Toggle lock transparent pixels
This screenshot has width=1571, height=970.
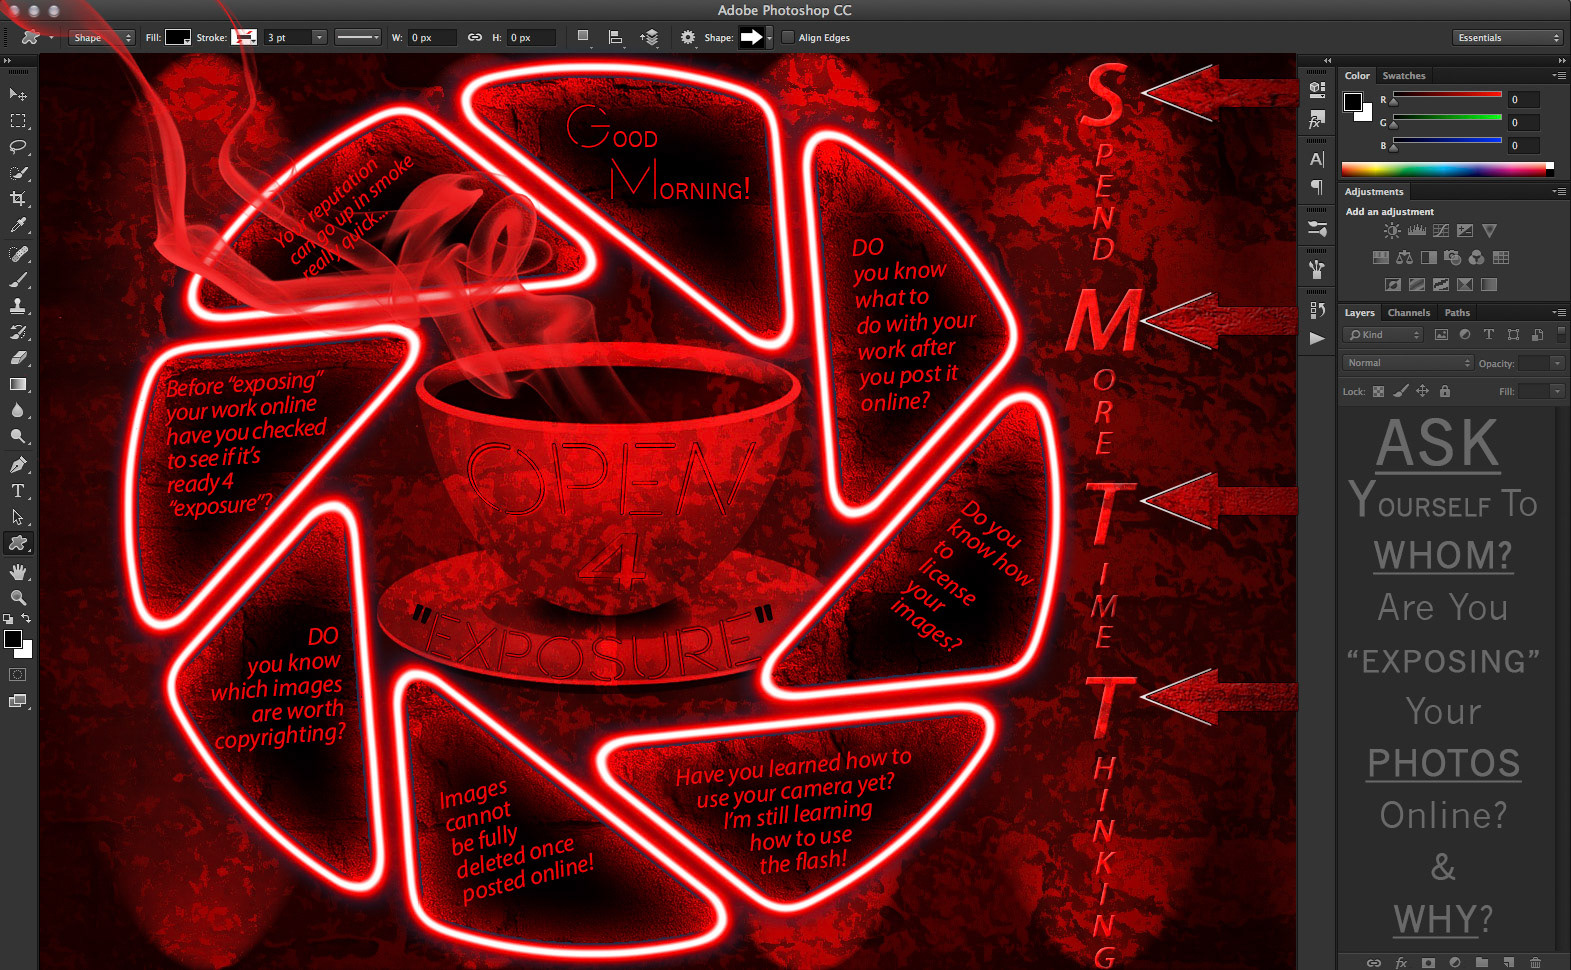[x=1379, y=391]
